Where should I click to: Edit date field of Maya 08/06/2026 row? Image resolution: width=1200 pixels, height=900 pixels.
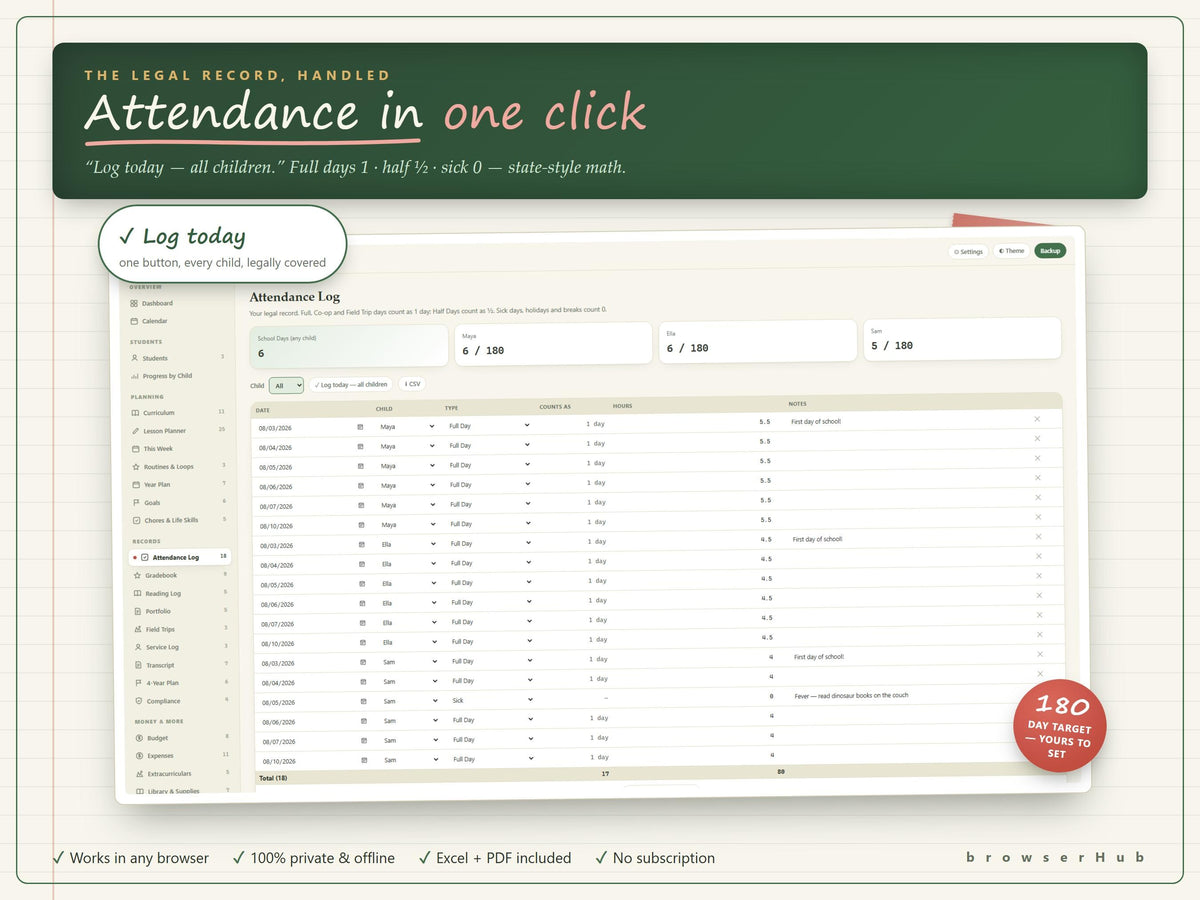coord(310,486)
